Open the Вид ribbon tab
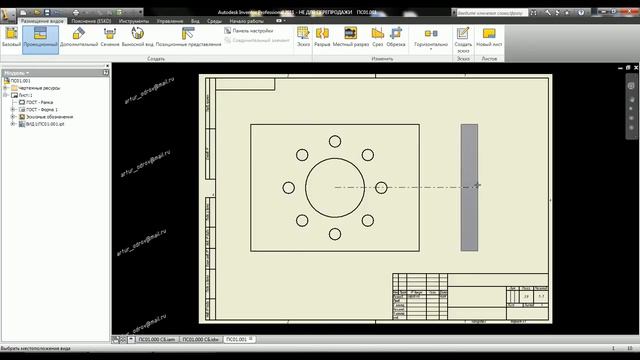Image resolution: width=640 pixels, height=360 pixels. click(195, 21)
